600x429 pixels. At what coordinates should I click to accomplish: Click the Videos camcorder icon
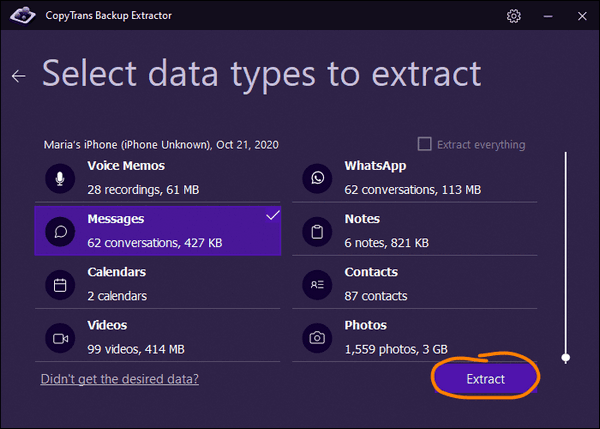point(60,338)
